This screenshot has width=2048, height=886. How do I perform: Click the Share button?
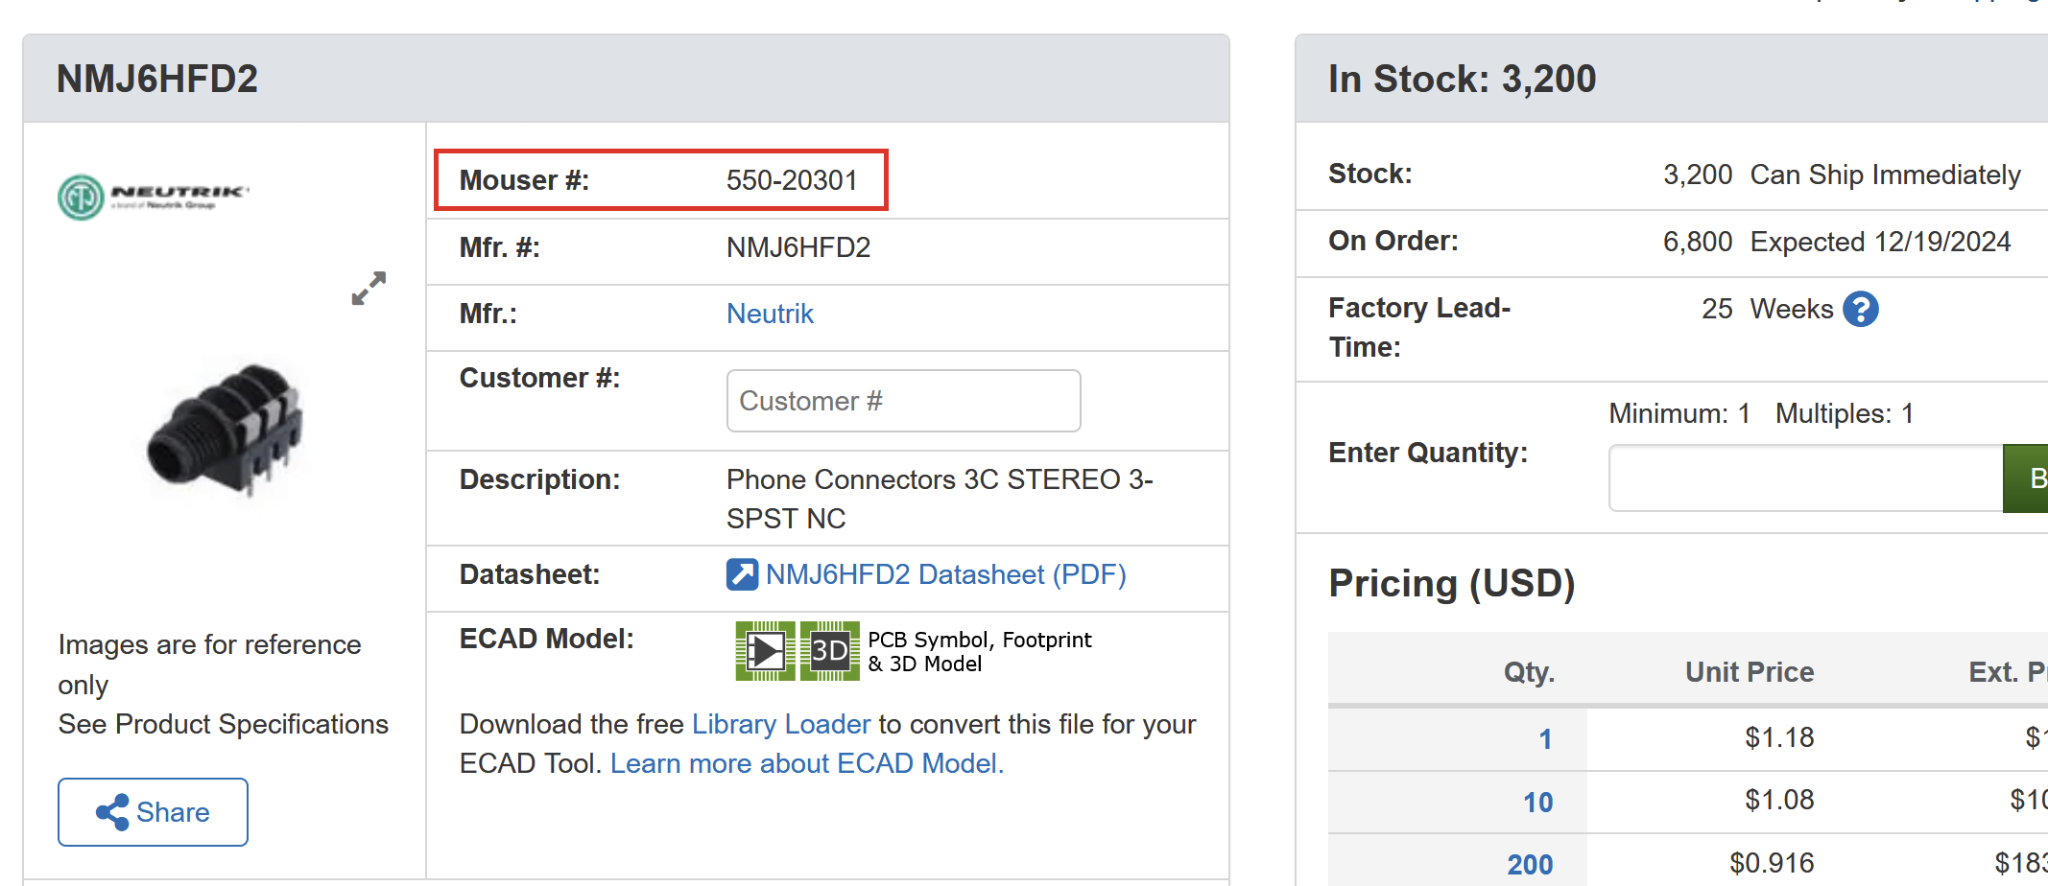(x=153, y=812)
